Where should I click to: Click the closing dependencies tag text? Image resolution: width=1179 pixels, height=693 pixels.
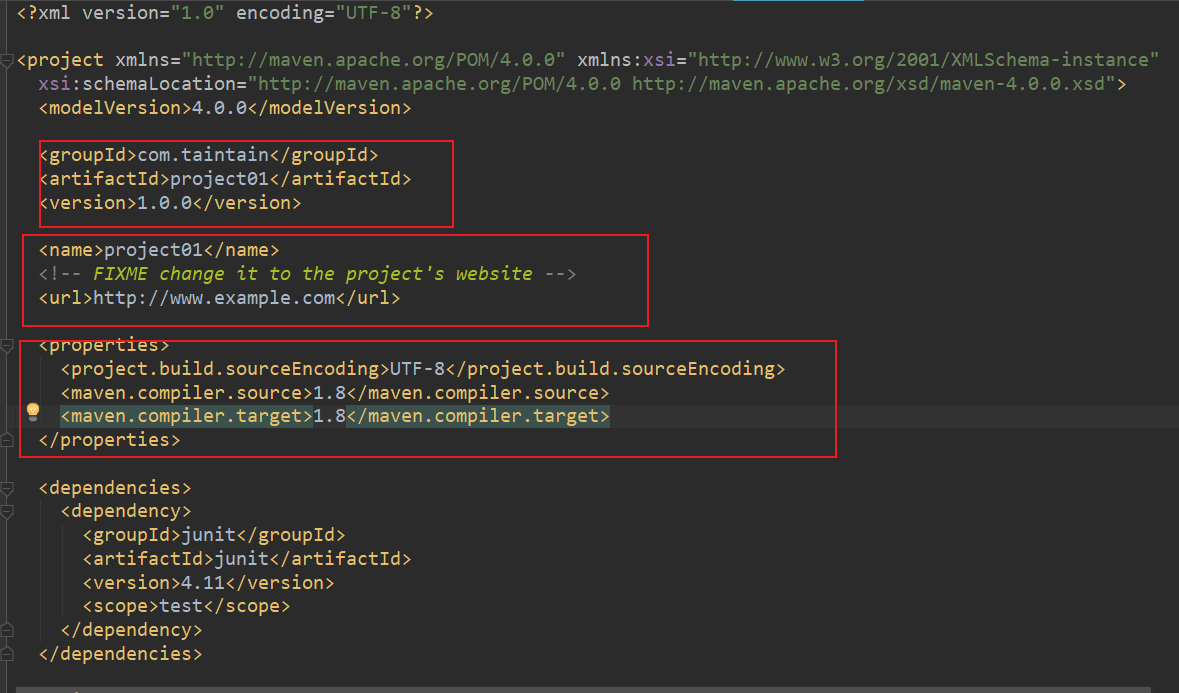click(x=120, y=654)
